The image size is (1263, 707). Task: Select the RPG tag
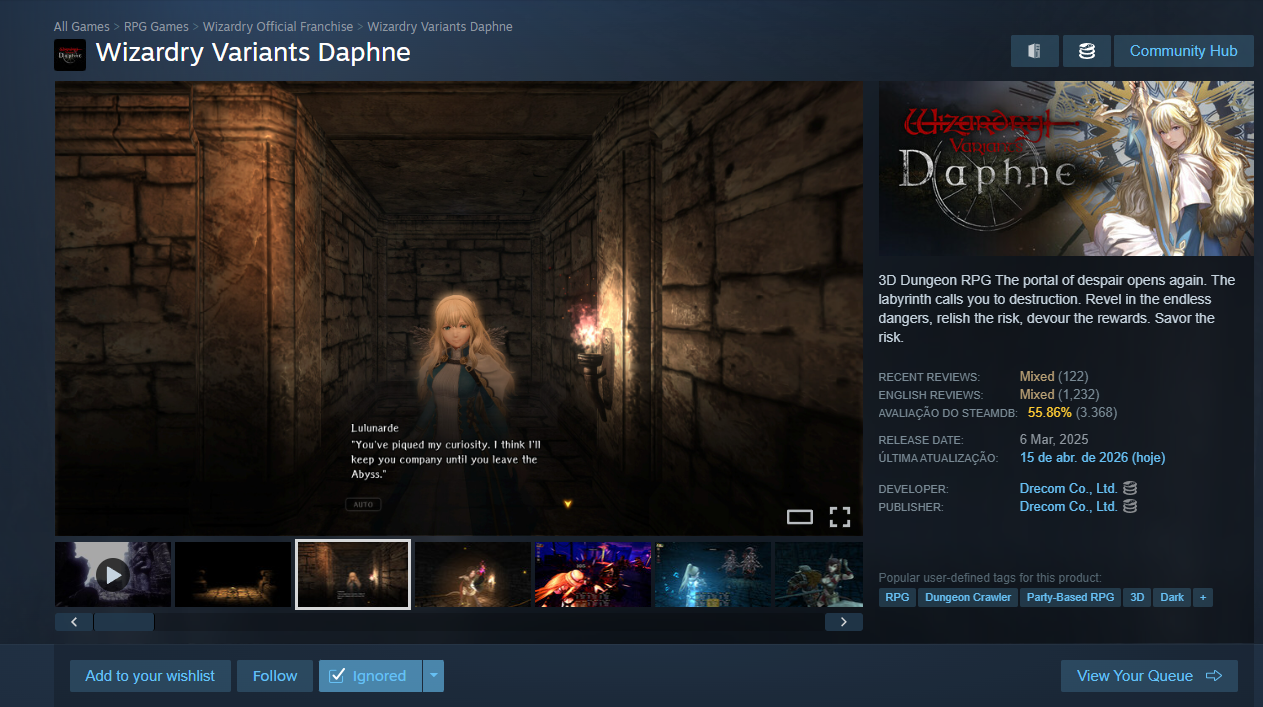point(897,597)
